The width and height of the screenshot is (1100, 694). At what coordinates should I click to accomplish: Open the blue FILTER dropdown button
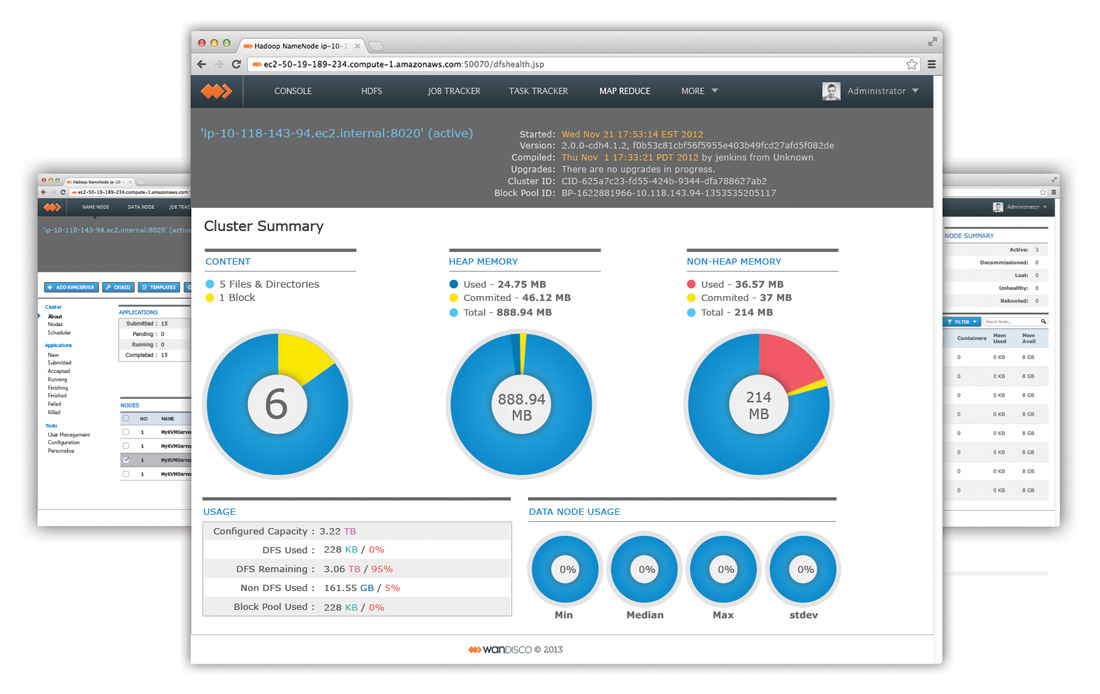(x=961, y=321)
